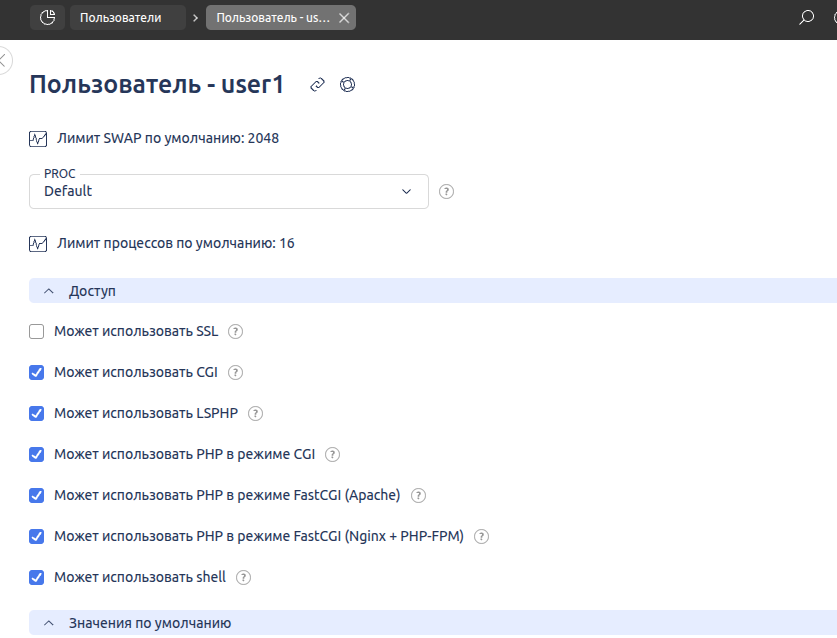This screenshot has height=638, width=837.
Task: Collapse the "Доступ" section
Action: coord(48,291)
